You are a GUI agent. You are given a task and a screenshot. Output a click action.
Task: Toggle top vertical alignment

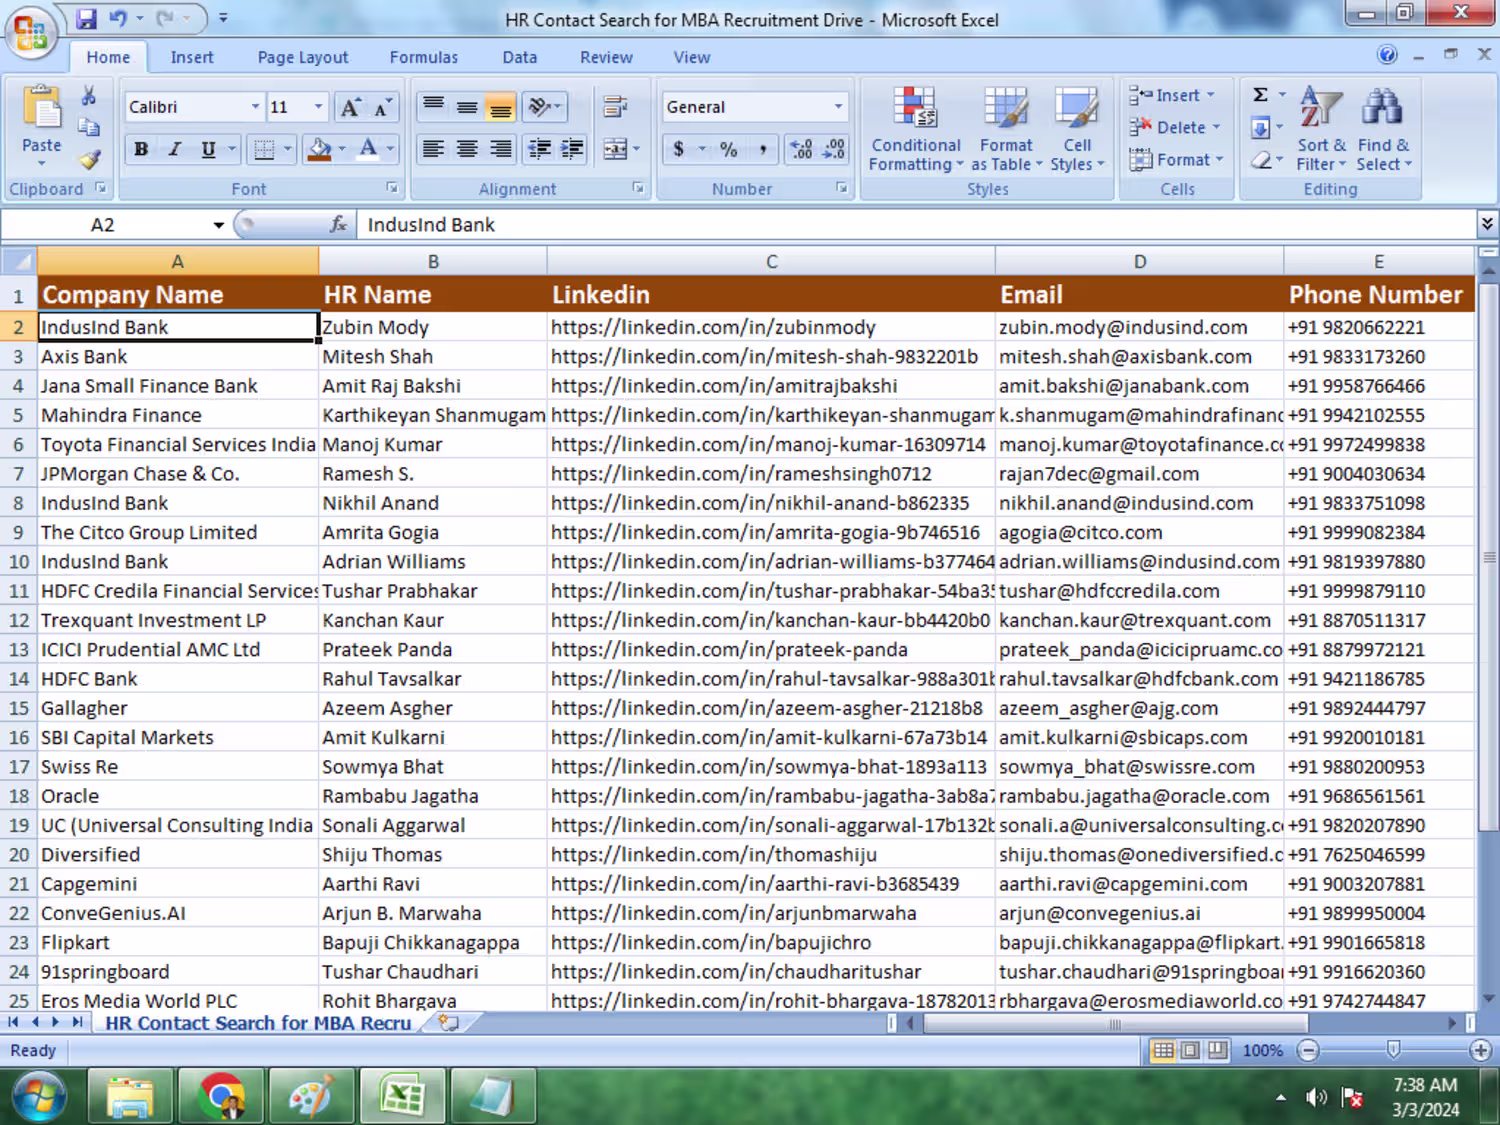tap(433, 106)
